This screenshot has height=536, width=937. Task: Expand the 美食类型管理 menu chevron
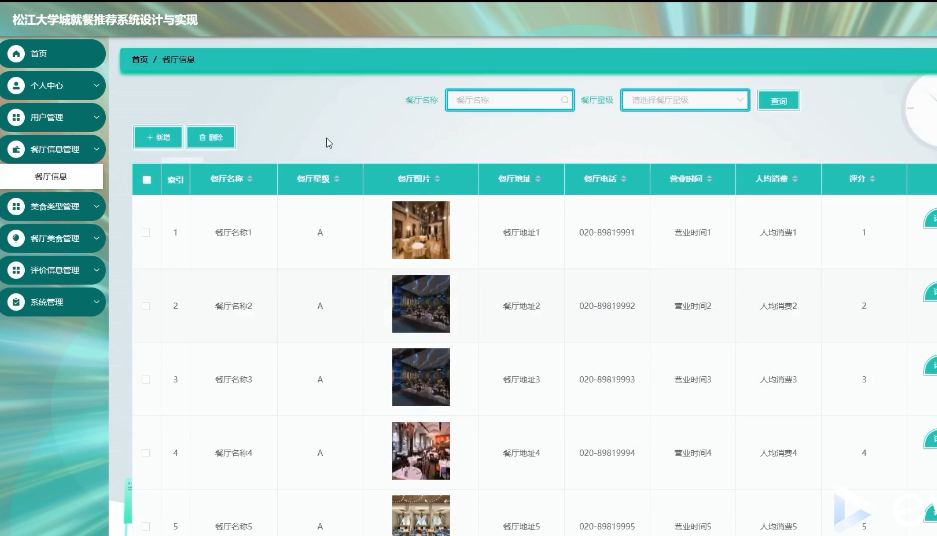[x=96, y=206]
